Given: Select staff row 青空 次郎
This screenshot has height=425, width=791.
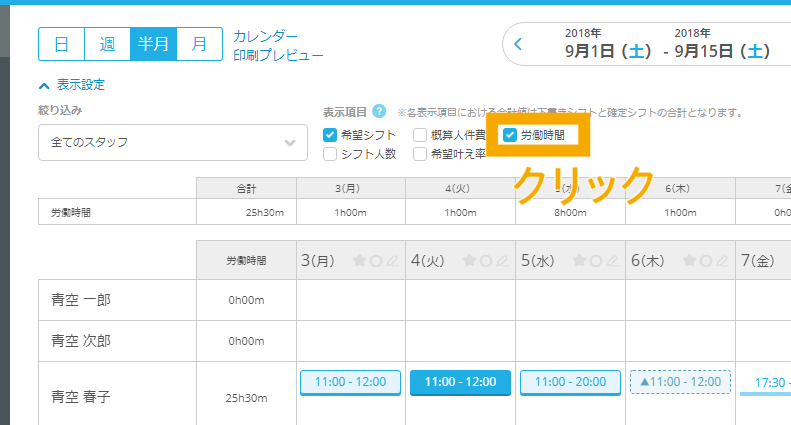Looking at the screenshot, I should point(81,341).
